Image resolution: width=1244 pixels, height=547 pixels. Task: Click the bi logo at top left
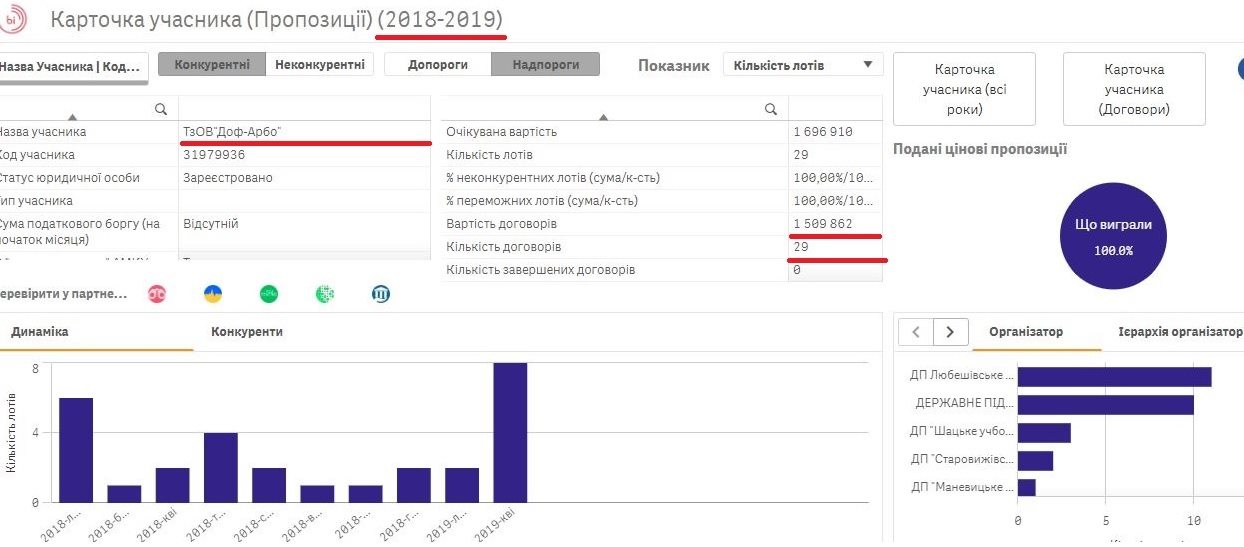tap(14, 20)
